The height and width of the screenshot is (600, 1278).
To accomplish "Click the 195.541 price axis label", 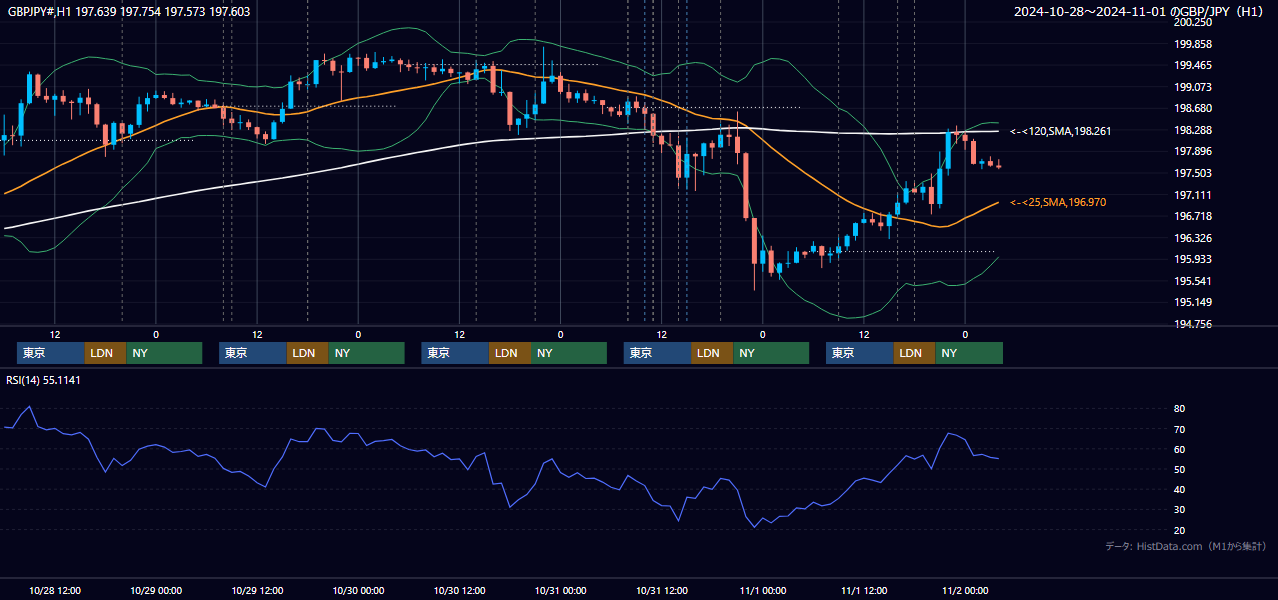I will pyautogui.click(x=1193, y=281).
